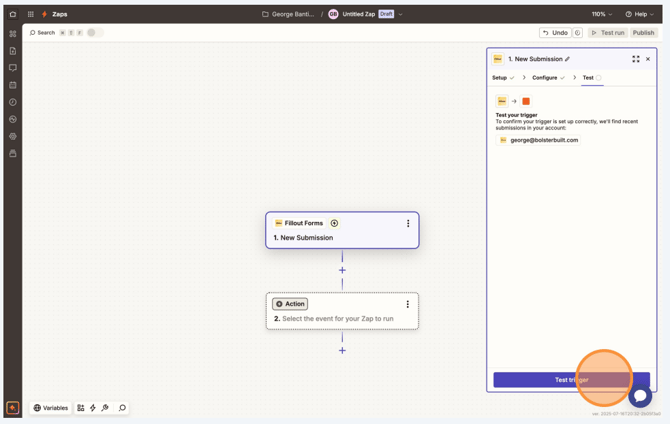The height and width of the screenshot is (424, 670).
Task: Expand the 110% zoom level dropdown
Action: coord(601,14)
